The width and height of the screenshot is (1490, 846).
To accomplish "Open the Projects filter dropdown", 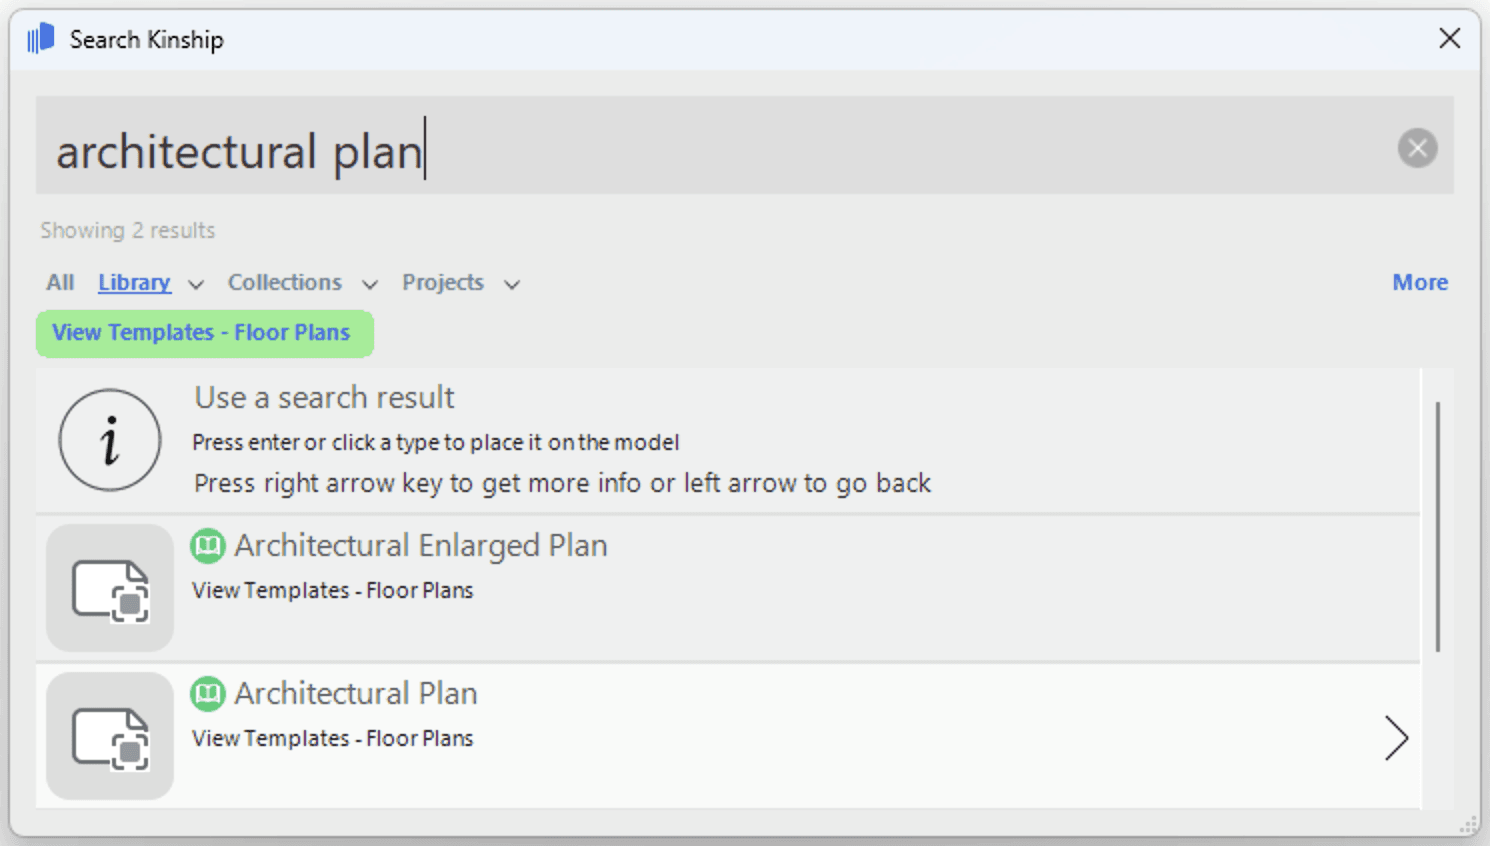I will pos(512,284).
